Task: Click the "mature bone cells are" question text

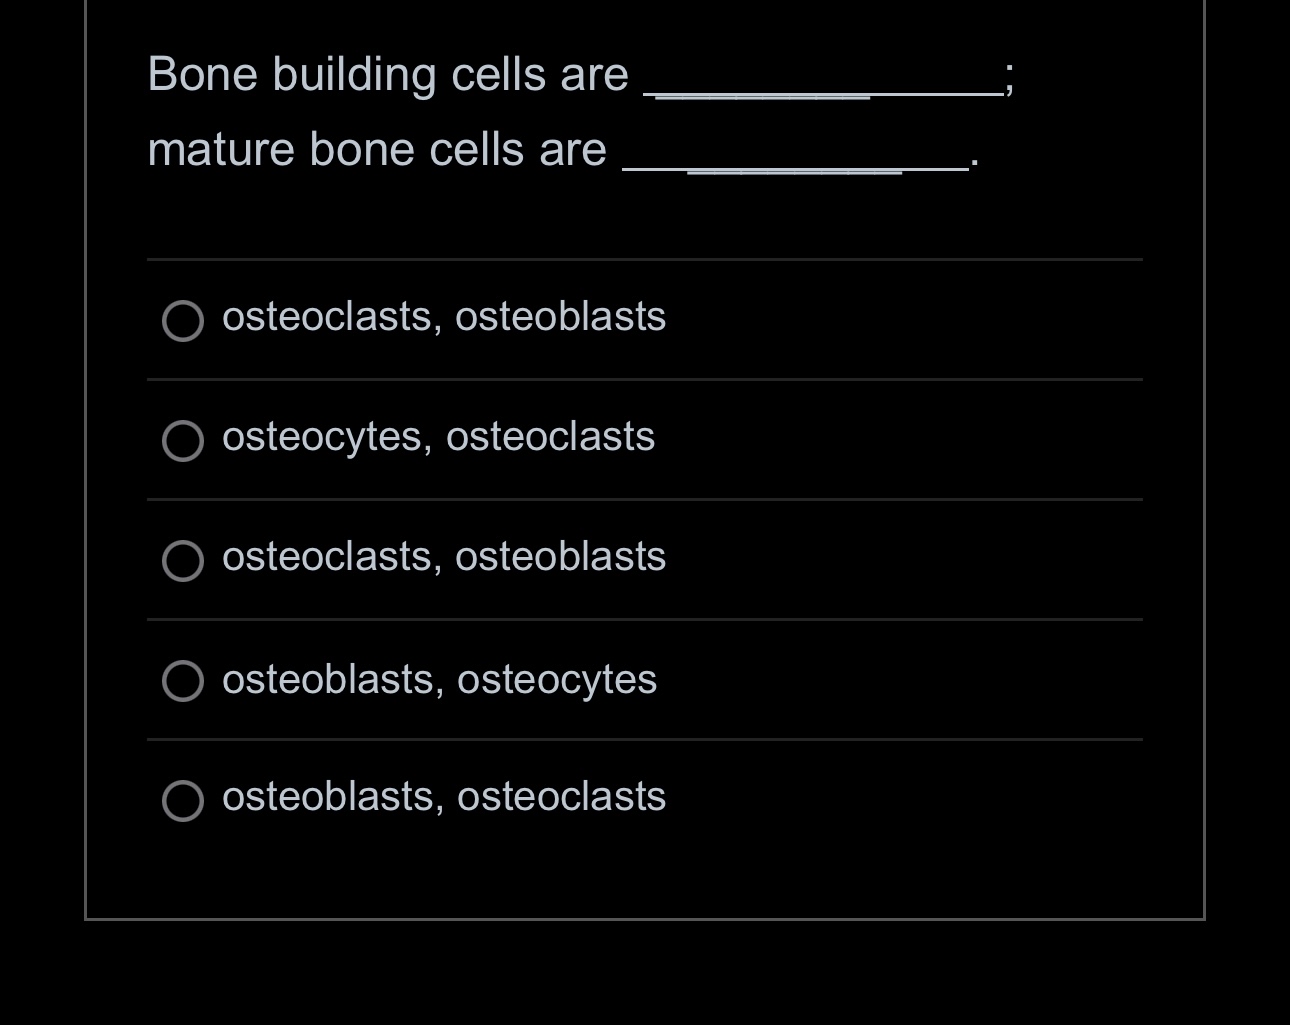Action: tap(377, 150)
